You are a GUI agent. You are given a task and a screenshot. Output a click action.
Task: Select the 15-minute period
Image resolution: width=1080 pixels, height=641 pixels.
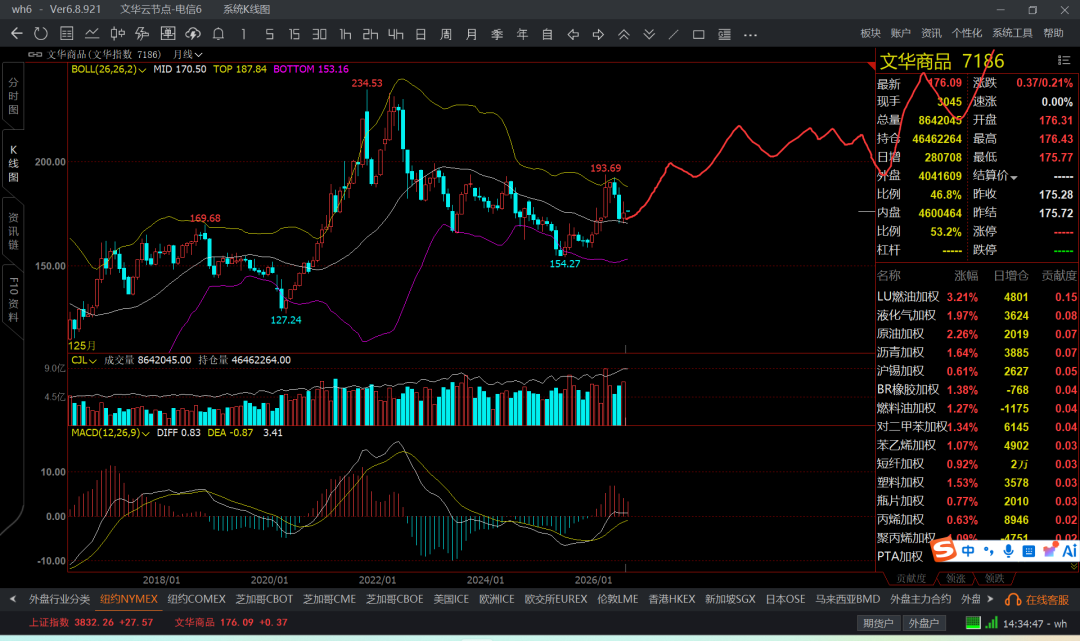[294, 34]
